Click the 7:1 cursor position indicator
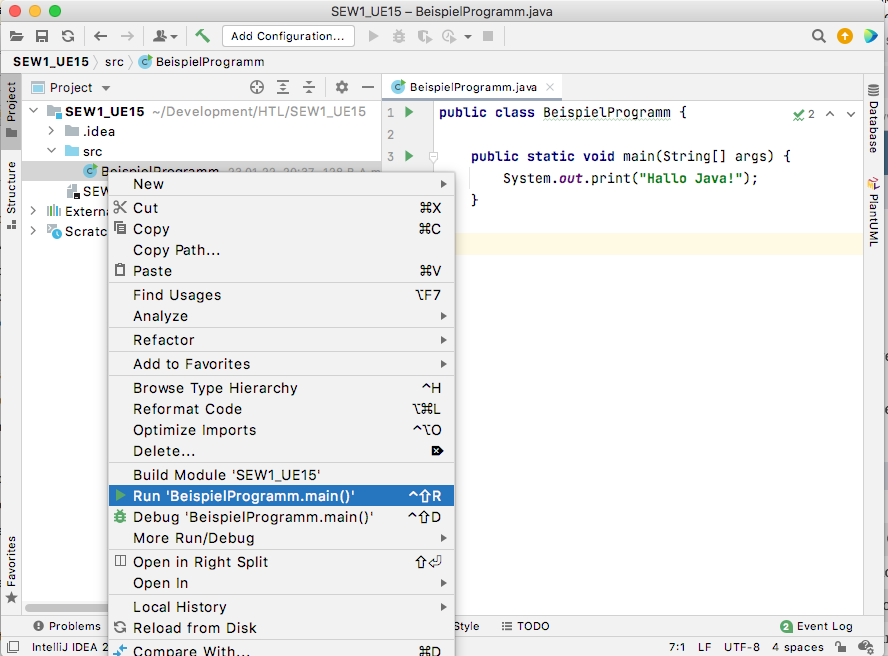Image resolution: width=888 pixels, height=656 pixels. click(677, 647)
